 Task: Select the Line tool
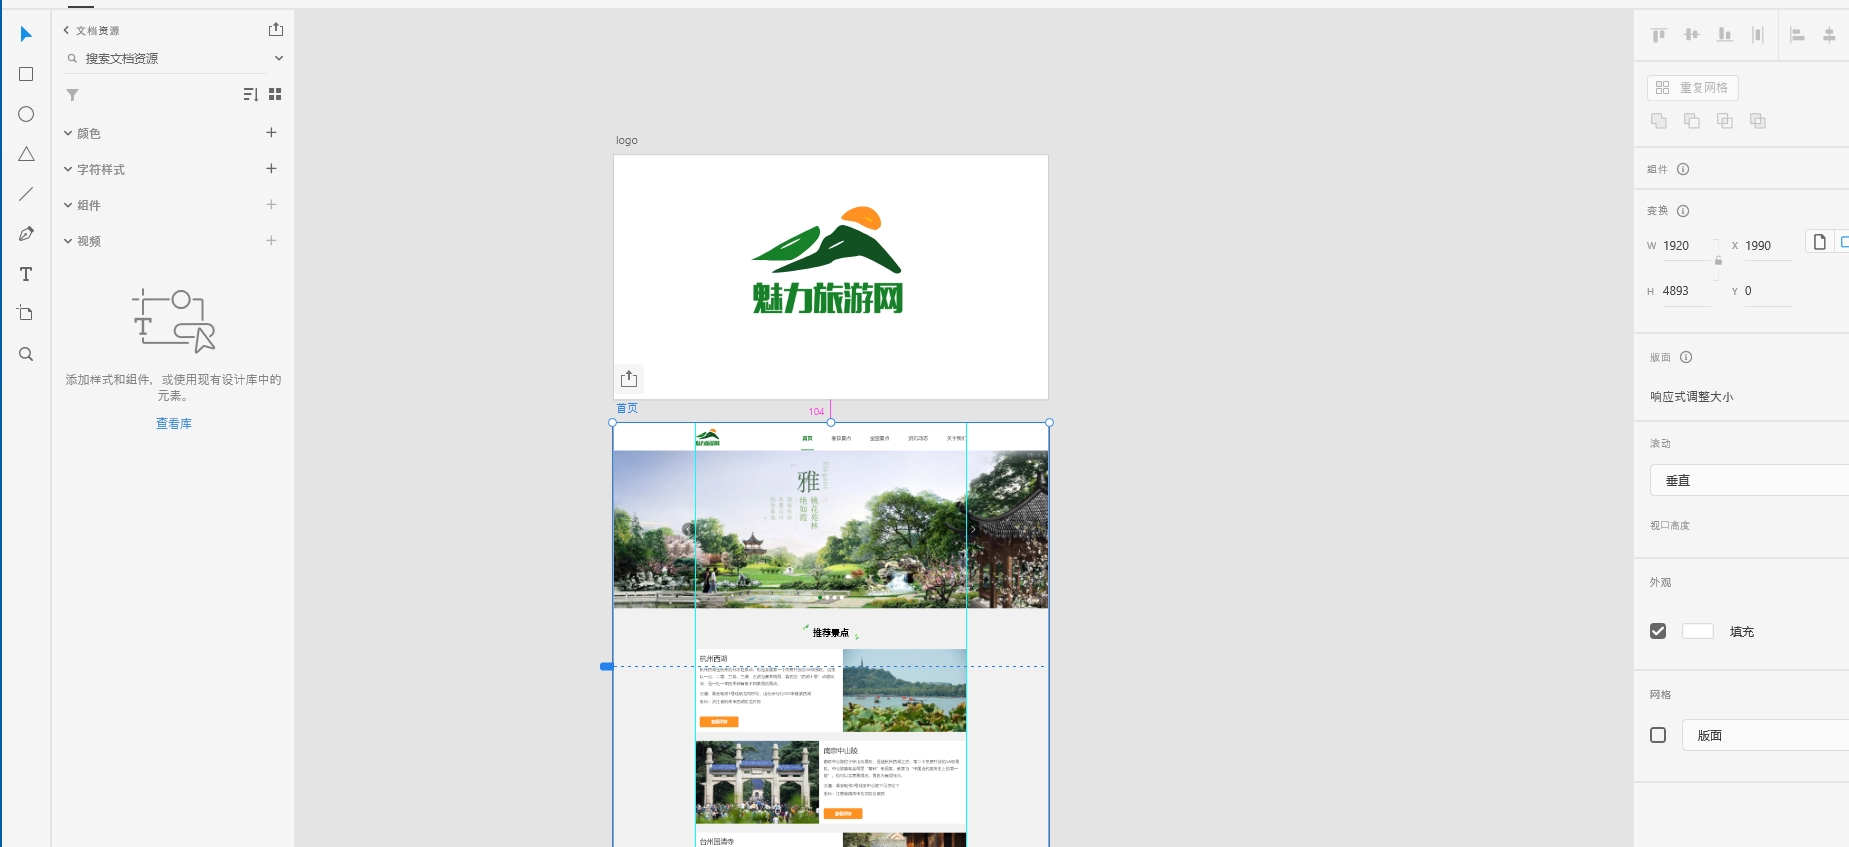pos(26,194)
